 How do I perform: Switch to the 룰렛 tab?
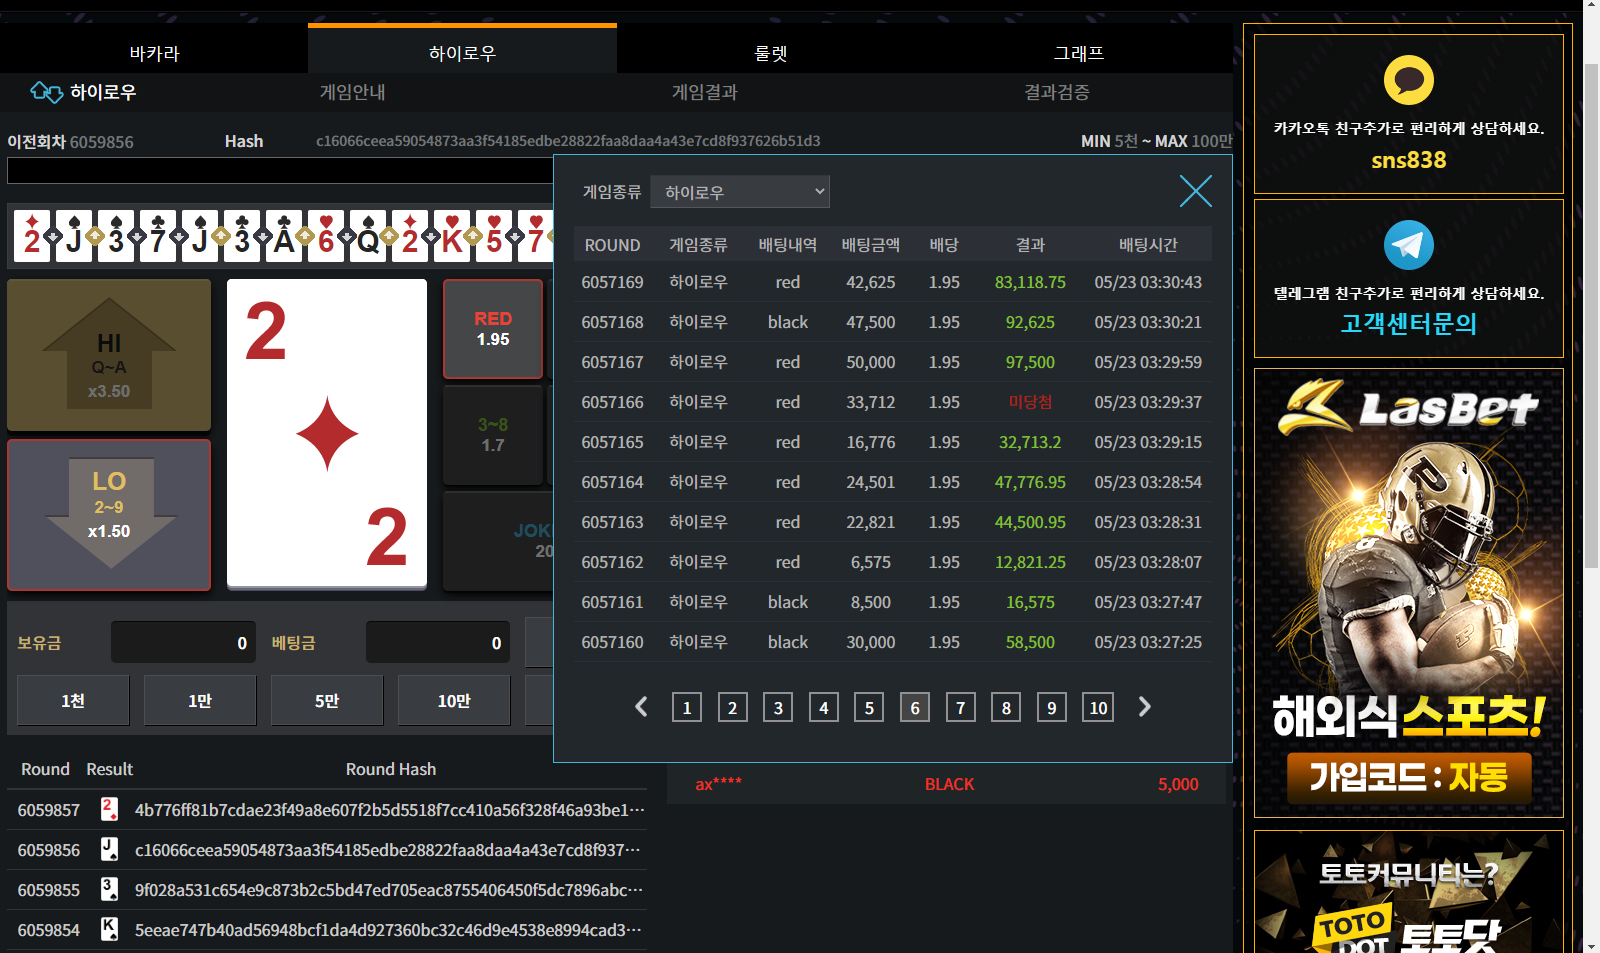click(770, 53)
